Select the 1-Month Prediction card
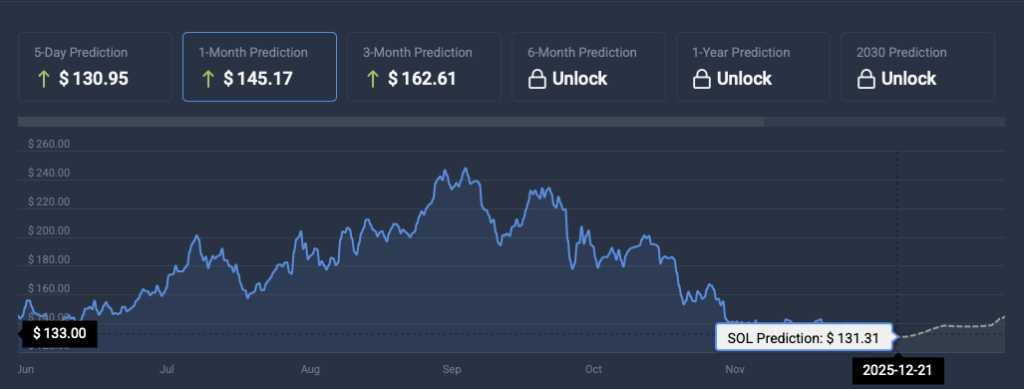This screenshot has width=1024, height=389. (260, 67)
